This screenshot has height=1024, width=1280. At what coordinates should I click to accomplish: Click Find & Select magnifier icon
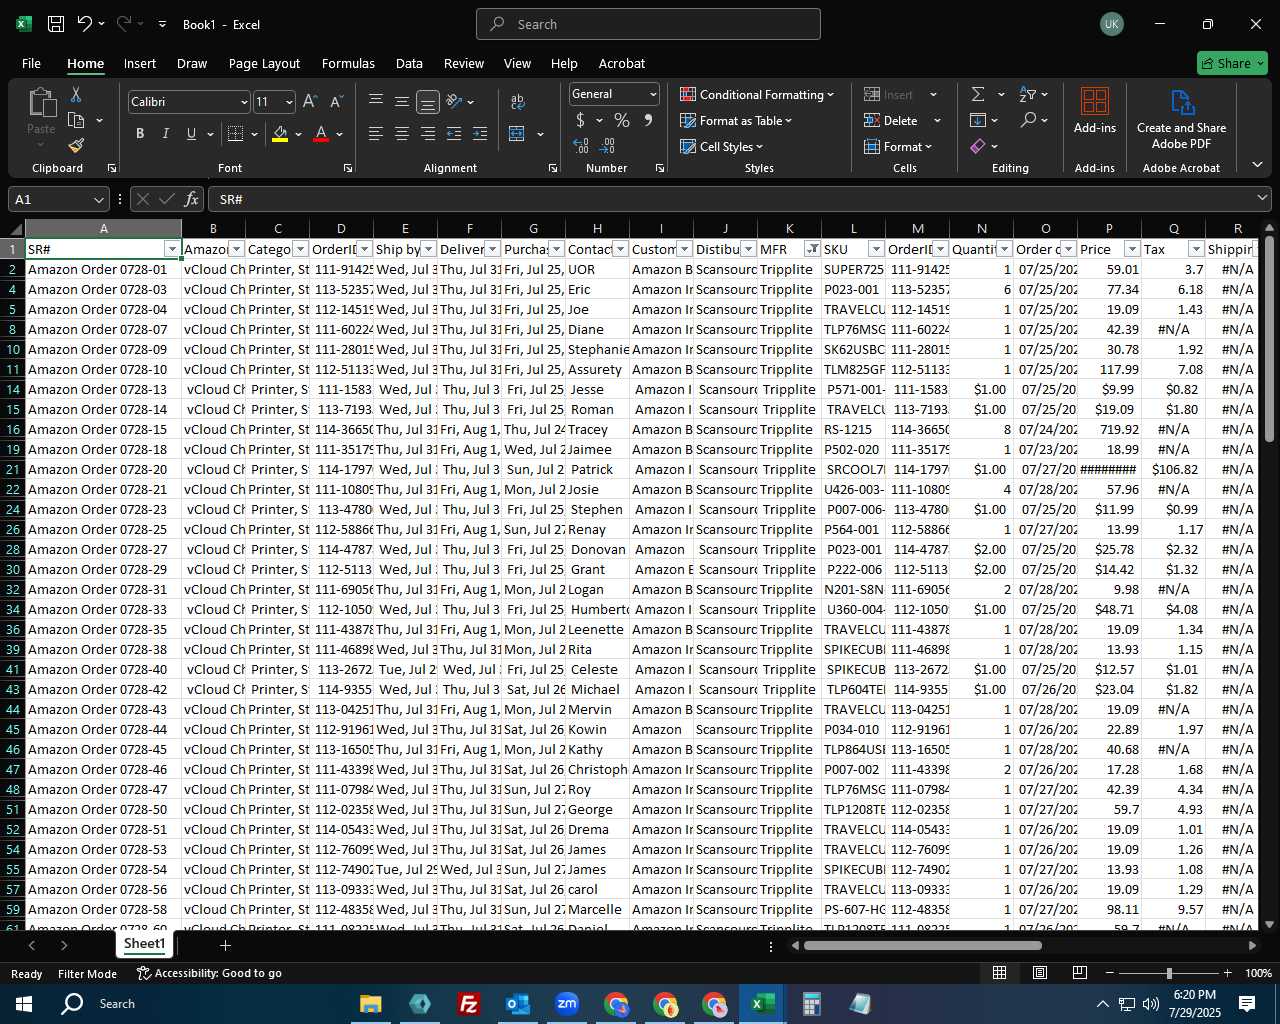1028,120
